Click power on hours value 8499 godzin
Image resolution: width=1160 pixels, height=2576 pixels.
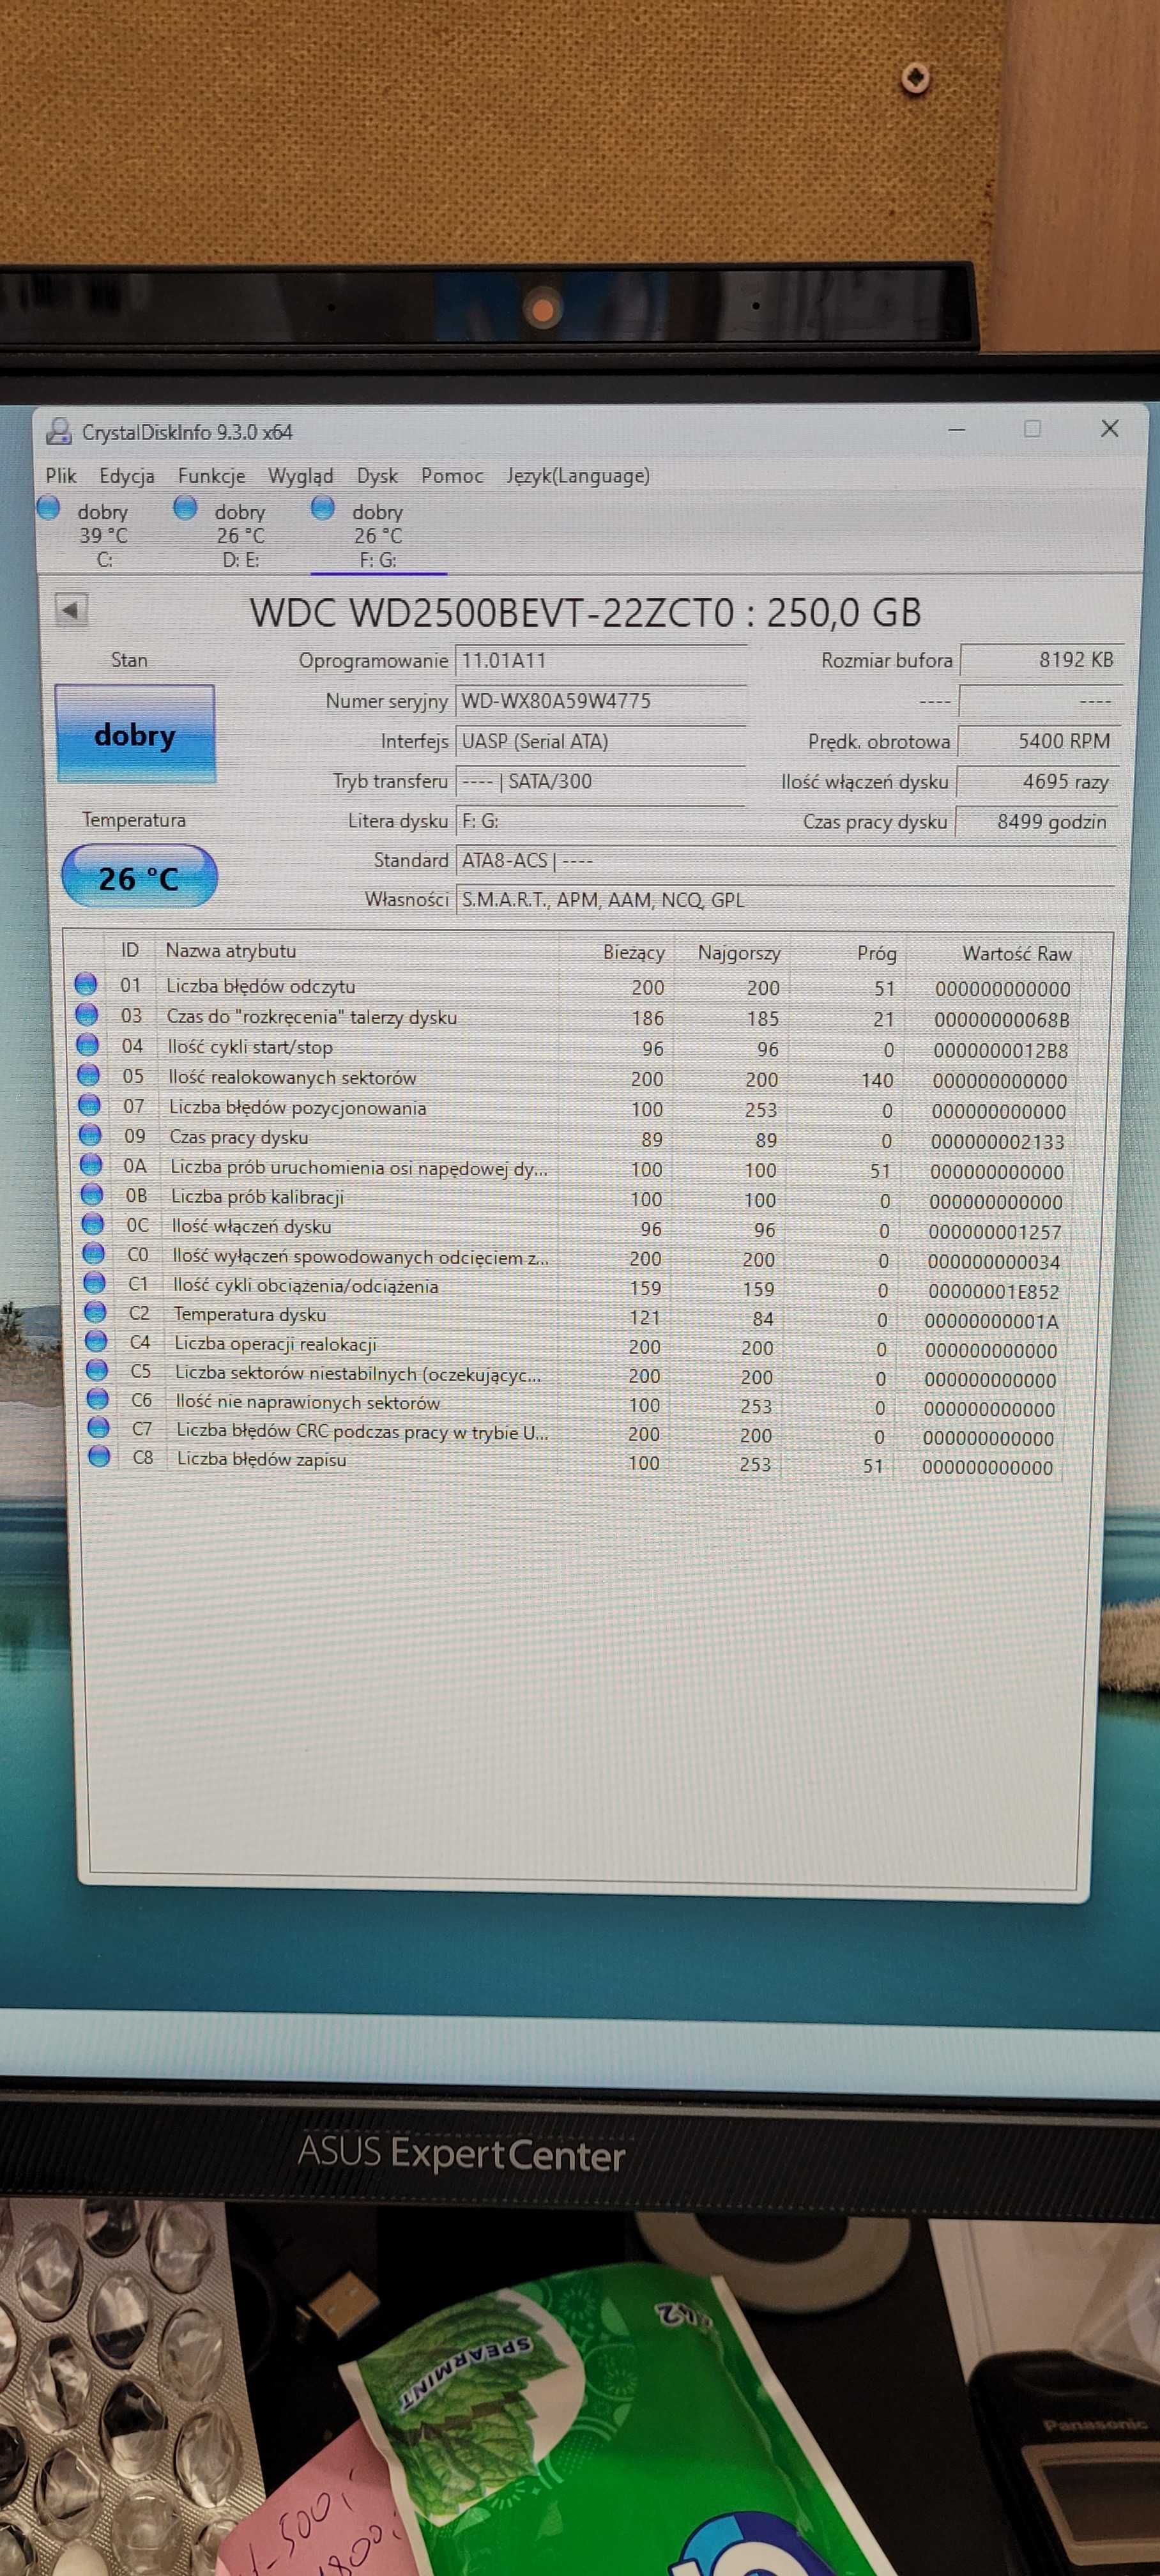tap(1037, 822)
